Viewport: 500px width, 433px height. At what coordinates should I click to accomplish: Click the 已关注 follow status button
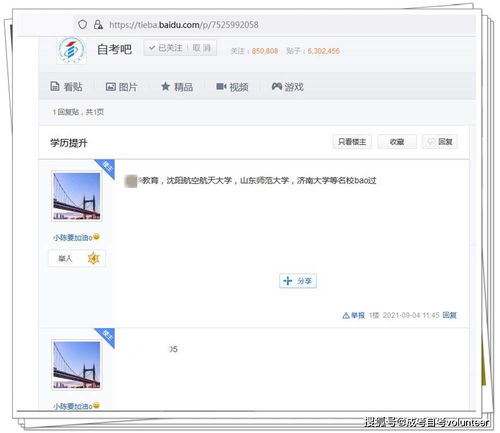coord(166,48)
